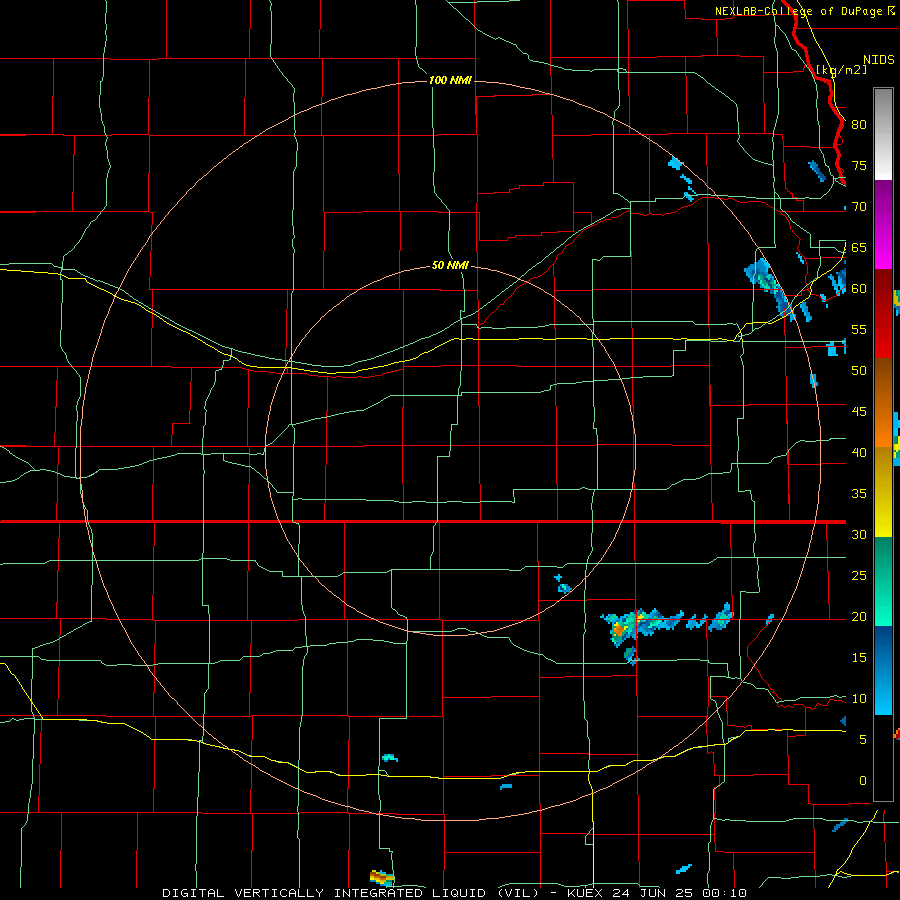Click the 15 value on the VIL scale
Screen dimensions: 900x900
pos(859,657)
